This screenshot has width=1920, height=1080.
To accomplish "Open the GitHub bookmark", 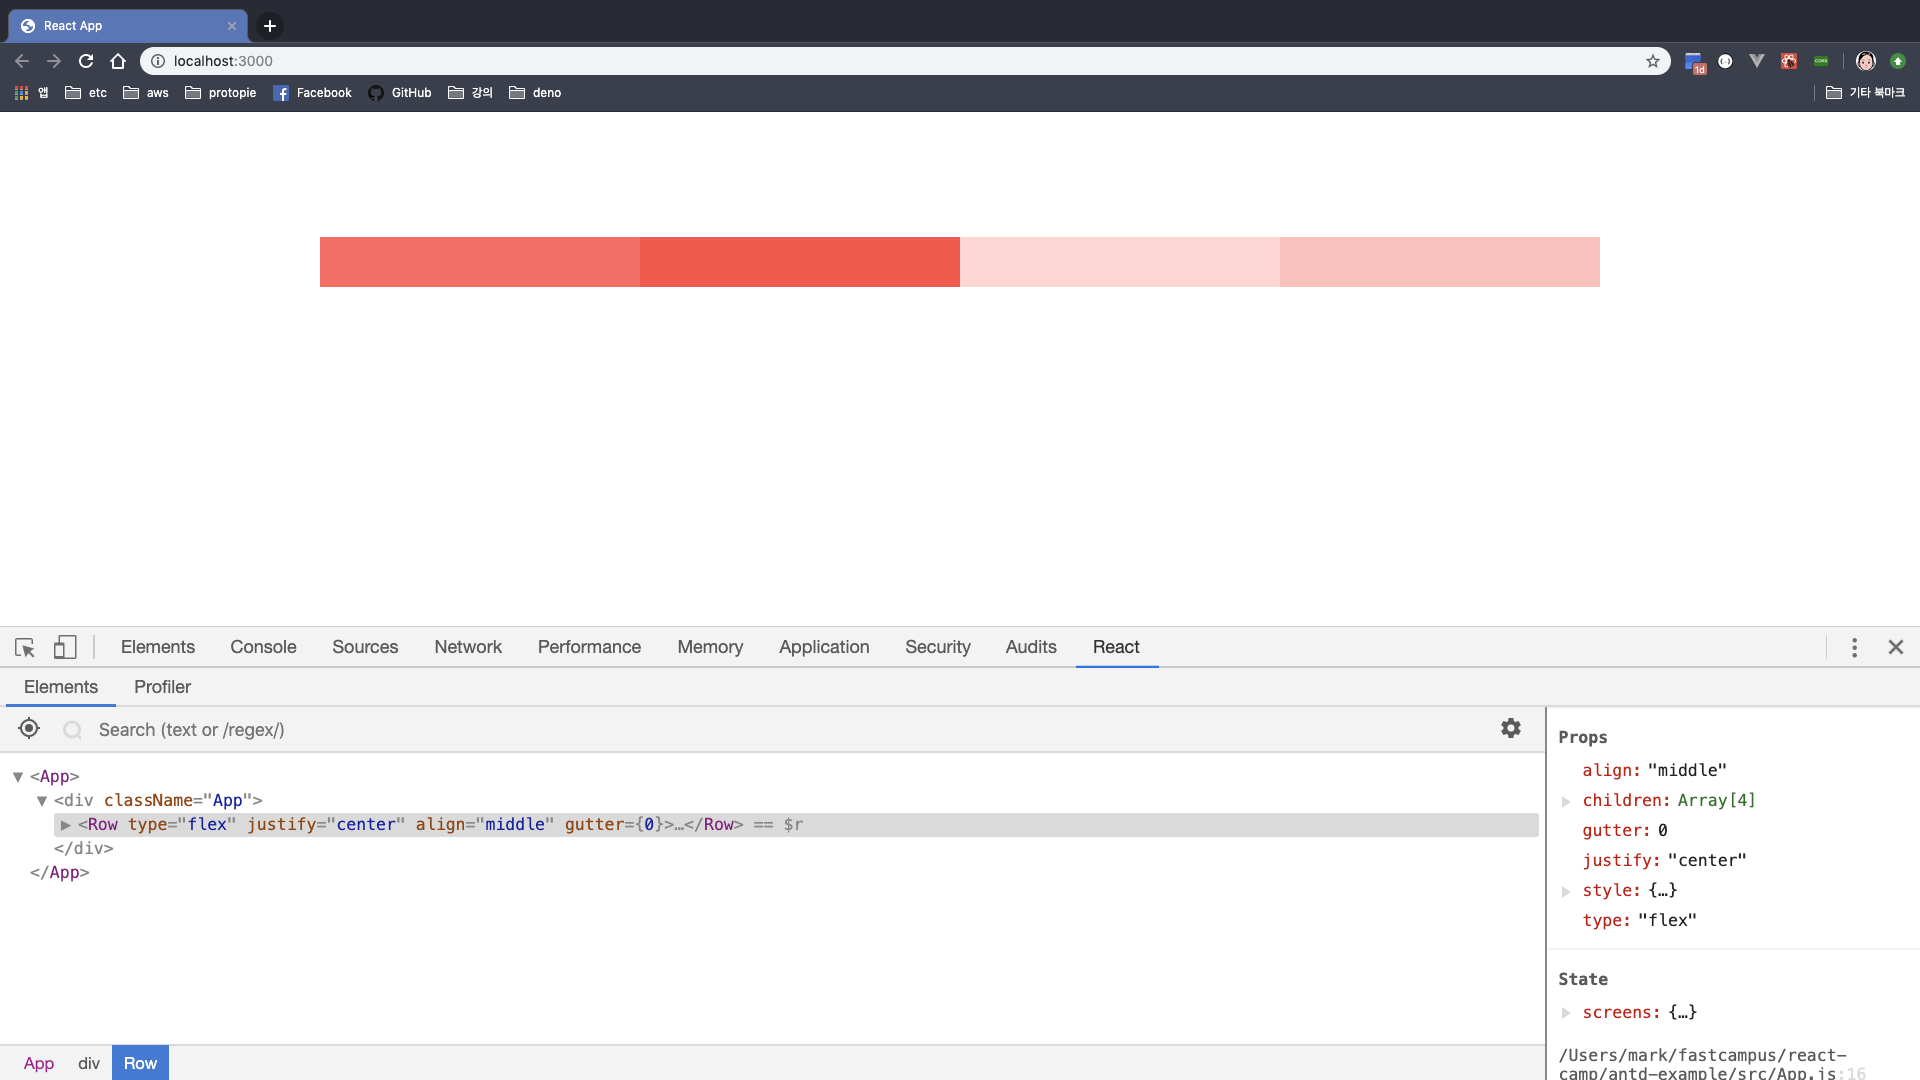I will coord(400,93).
